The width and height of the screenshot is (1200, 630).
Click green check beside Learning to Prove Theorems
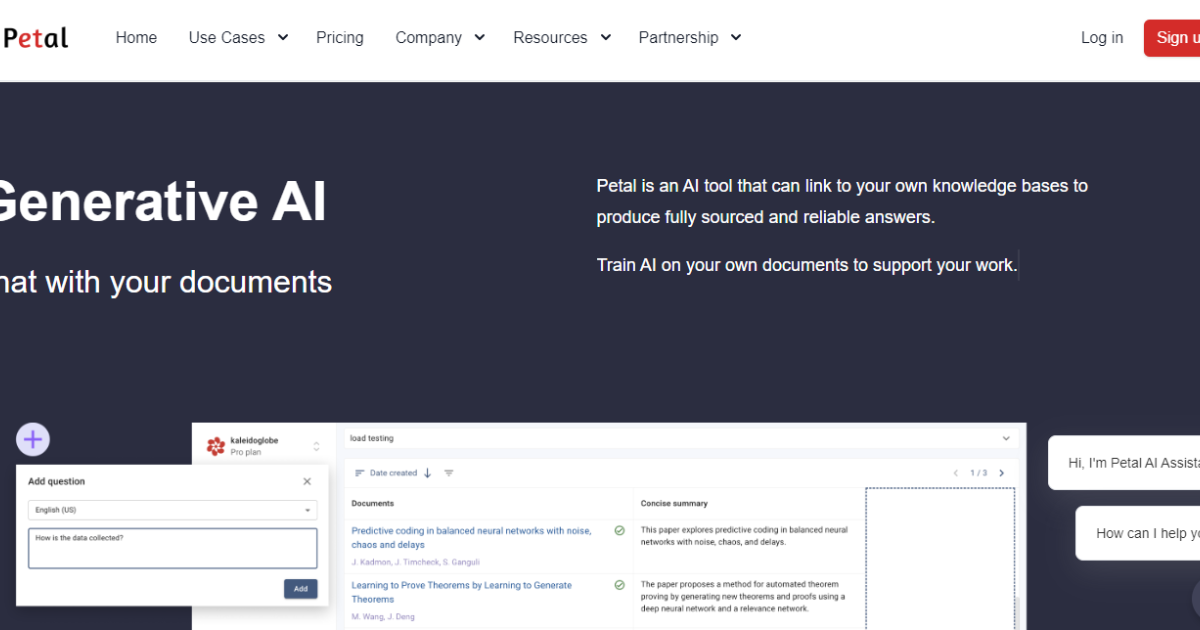tap(619, 585)
